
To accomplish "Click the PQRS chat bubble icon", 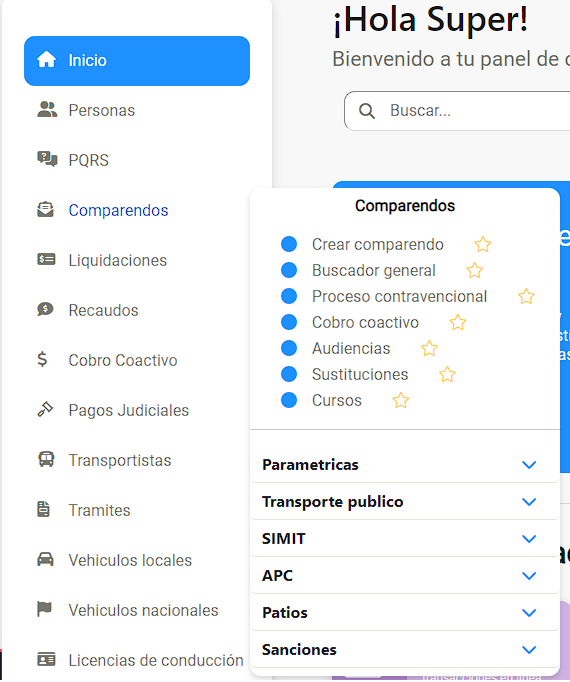I will coord(47,160).
